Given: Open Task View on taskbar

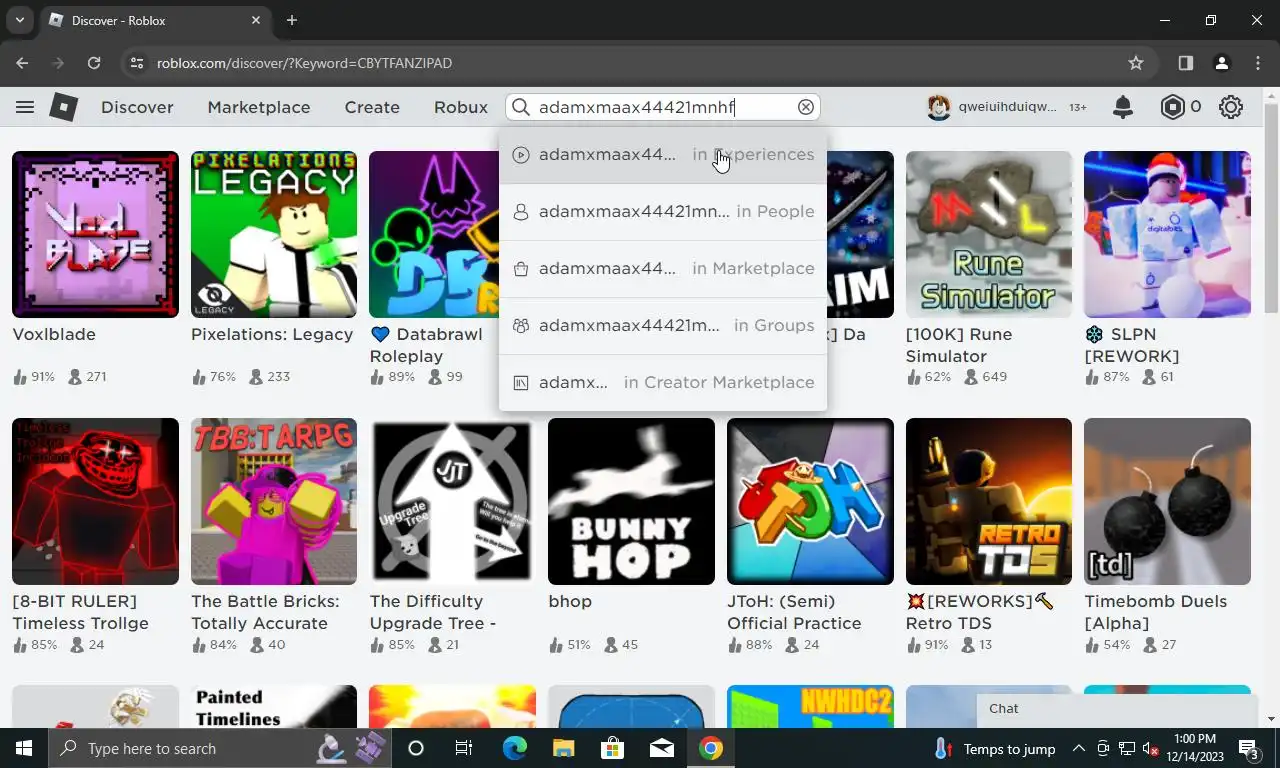Looking at the screenshot, I should [464, 748].
